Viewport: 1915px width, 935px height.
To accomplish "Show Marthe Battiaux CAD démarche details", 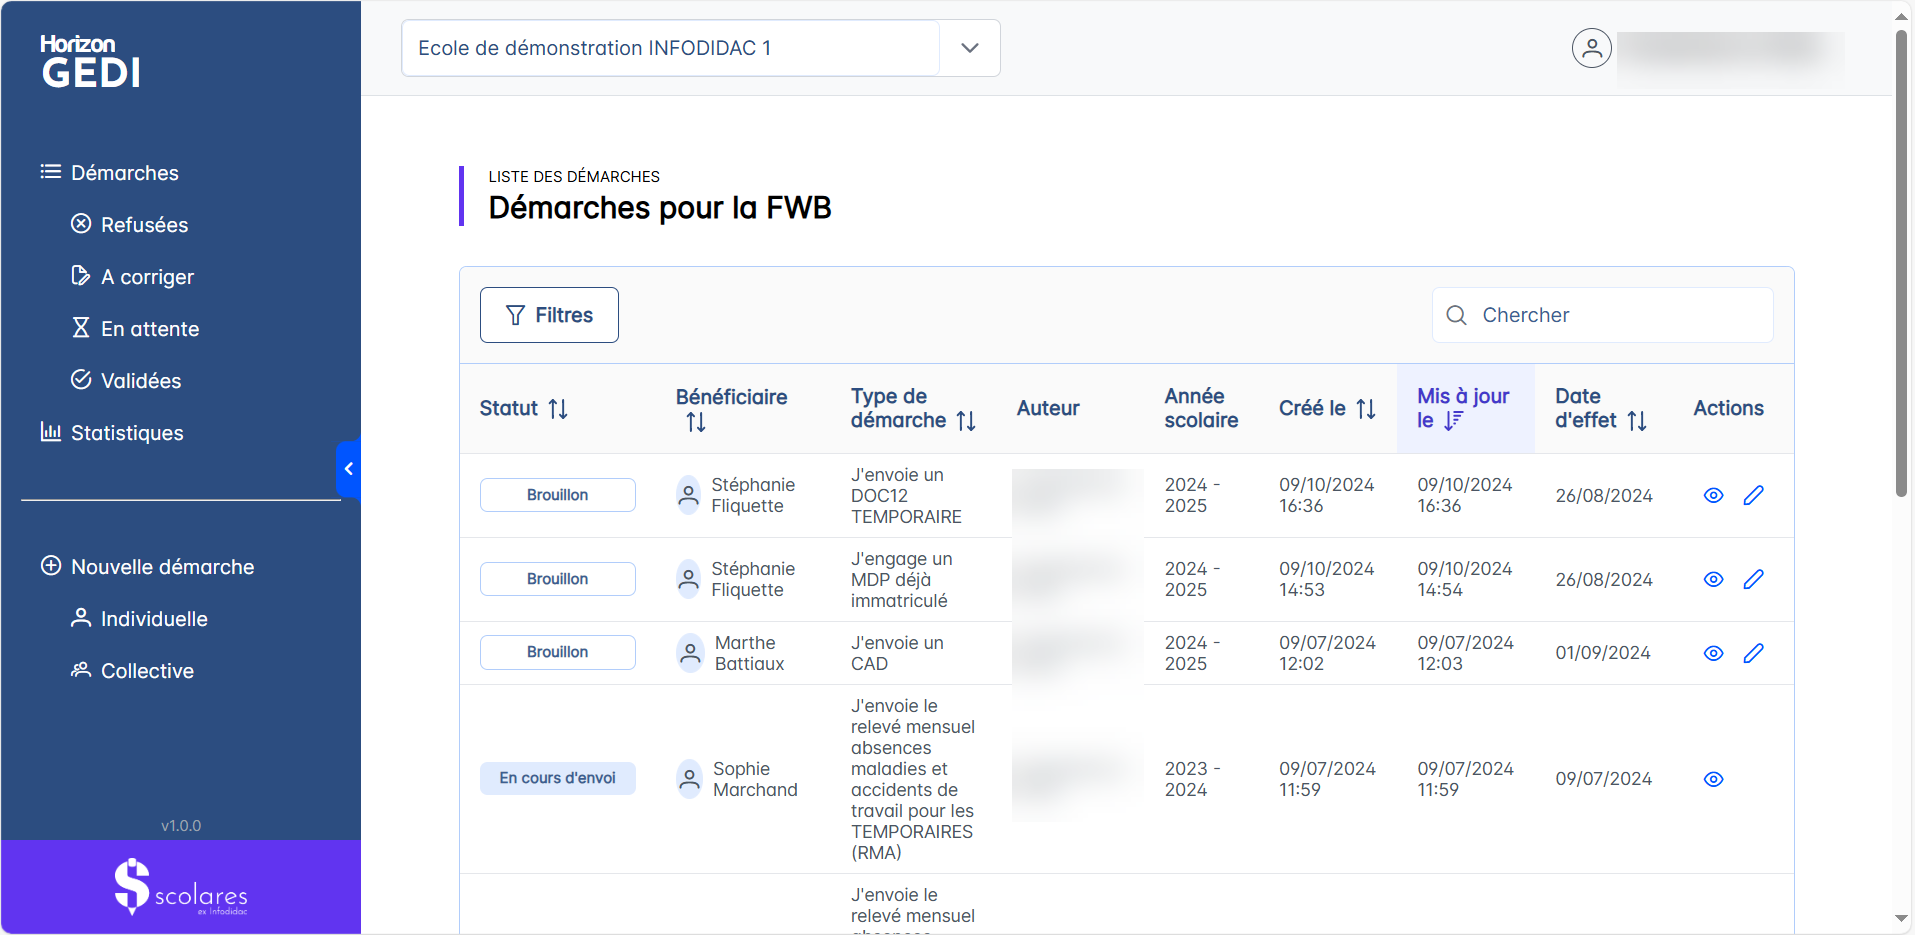I will [1713, 653].
